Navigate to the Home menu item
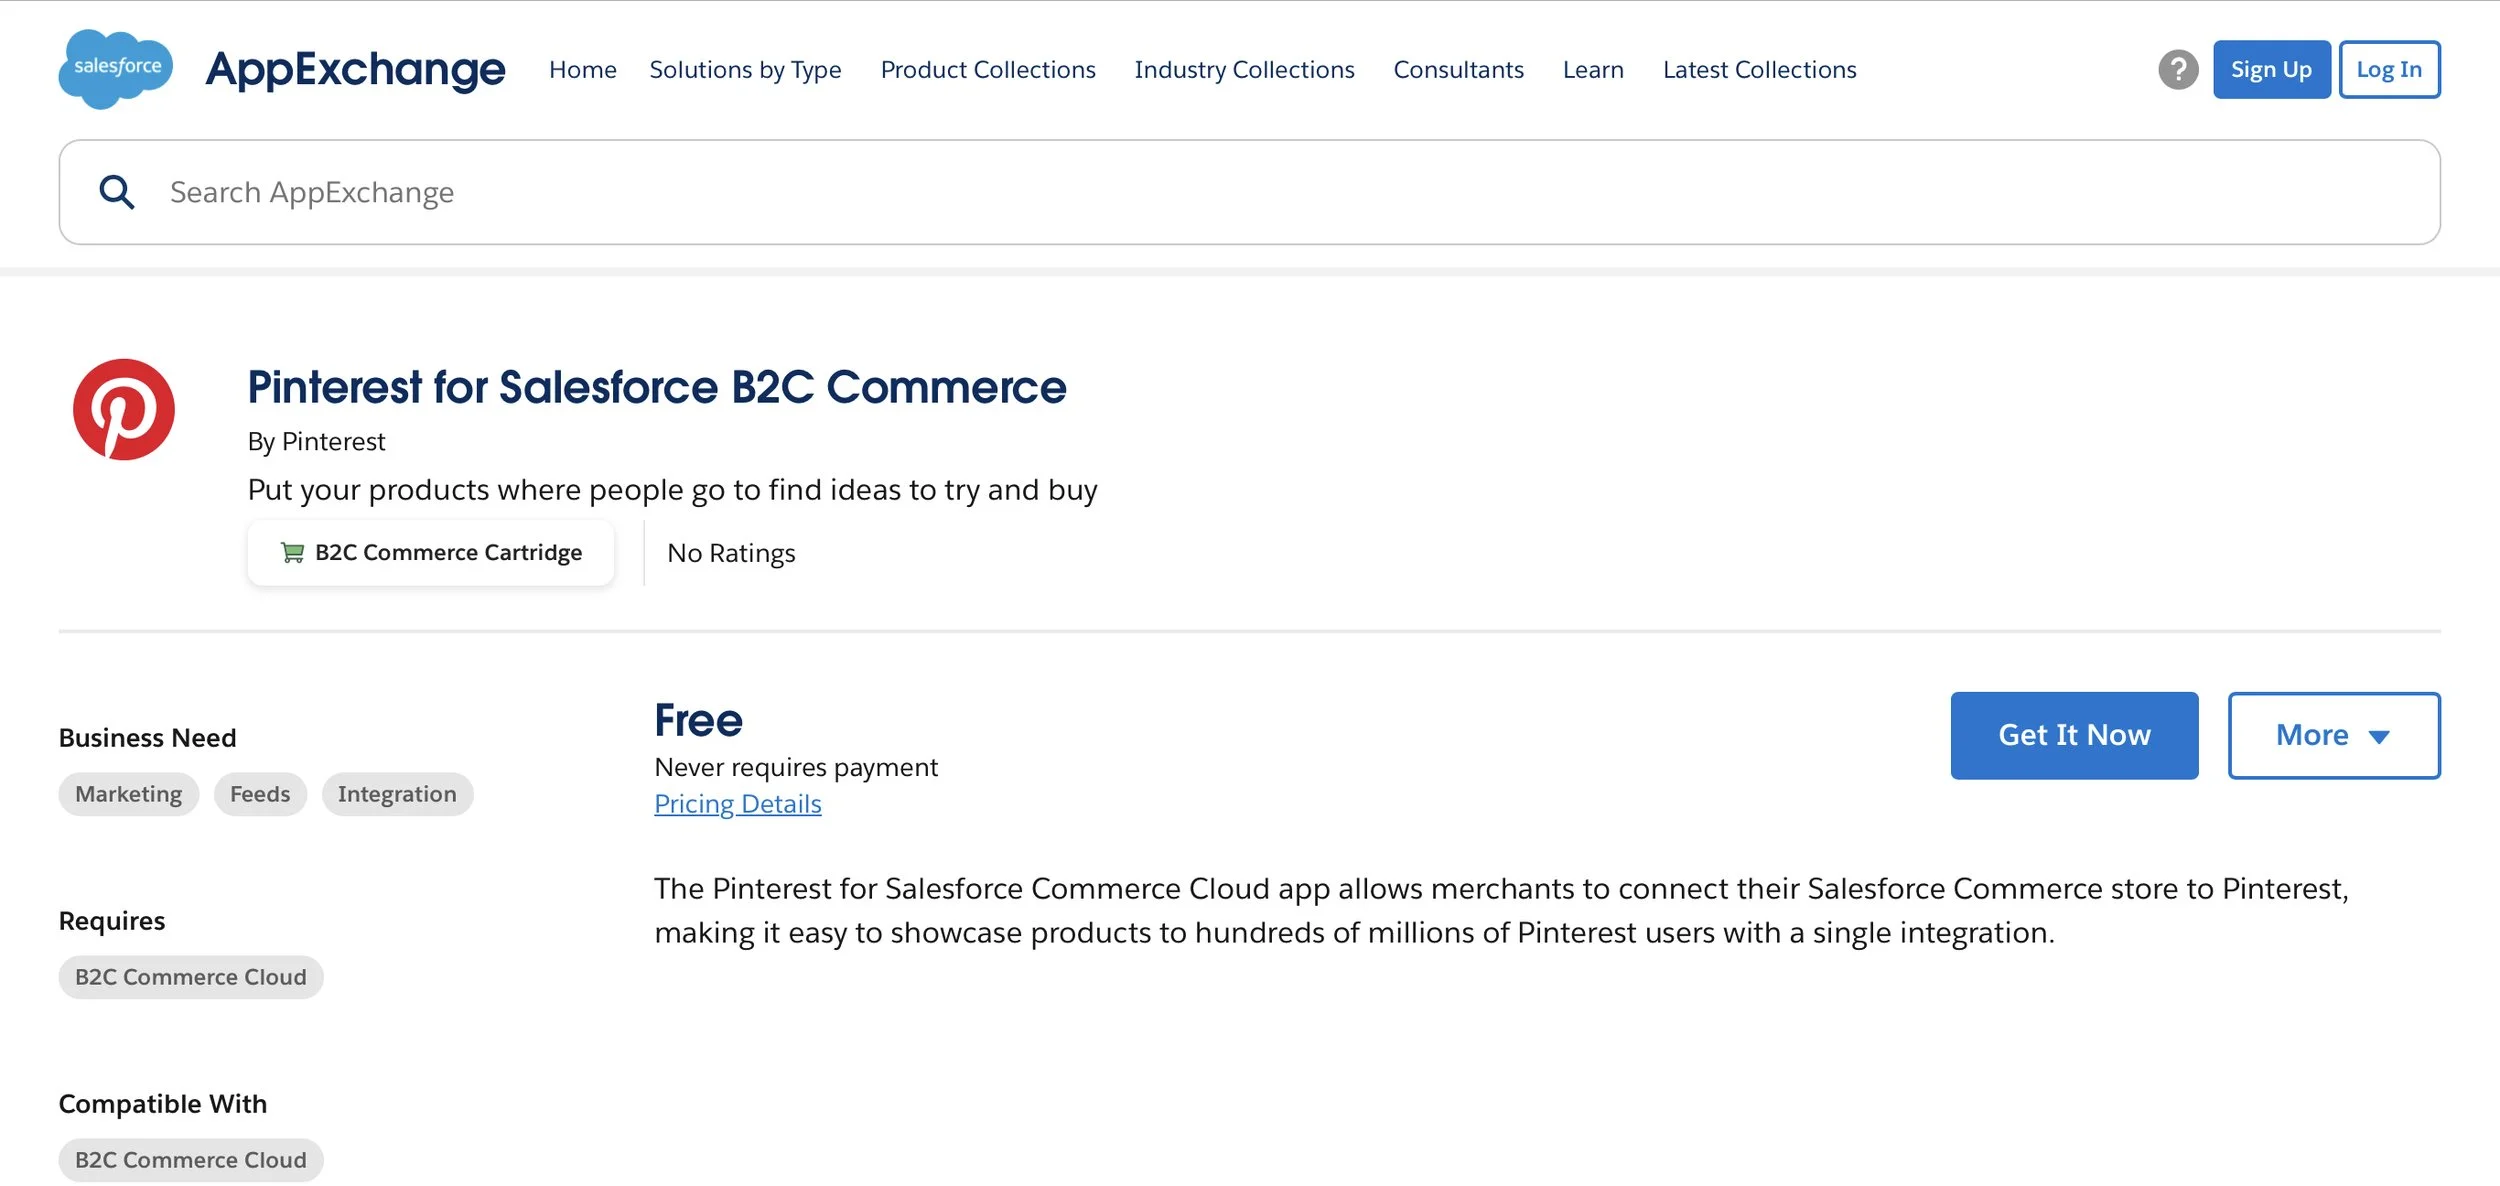This screenshot has width=2500, height=1186. click(x=582, y=69)
